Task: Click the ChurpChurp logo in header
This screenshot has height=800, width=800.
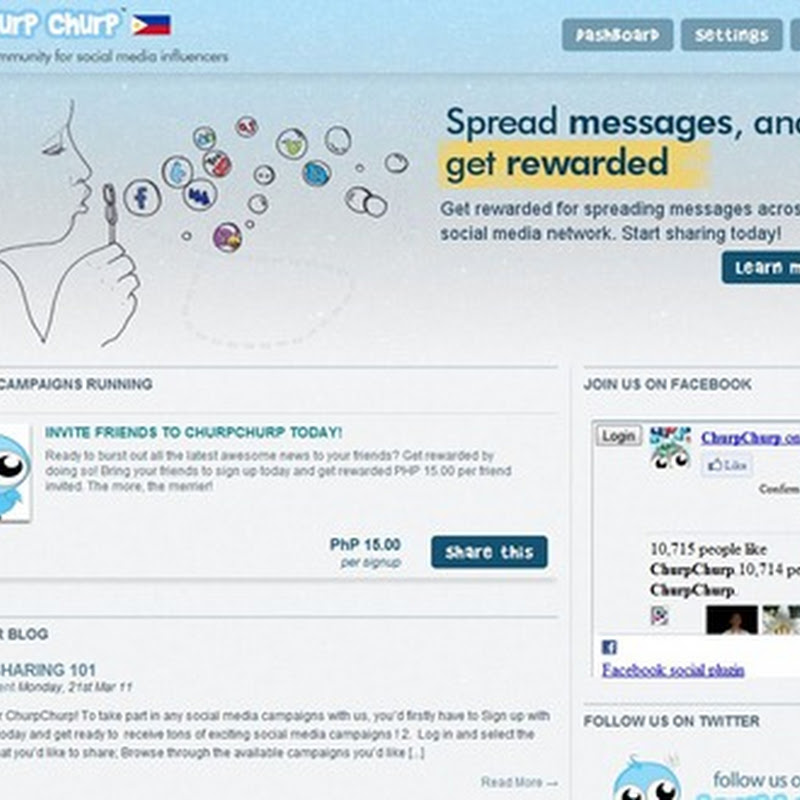Action: point(60,24)
